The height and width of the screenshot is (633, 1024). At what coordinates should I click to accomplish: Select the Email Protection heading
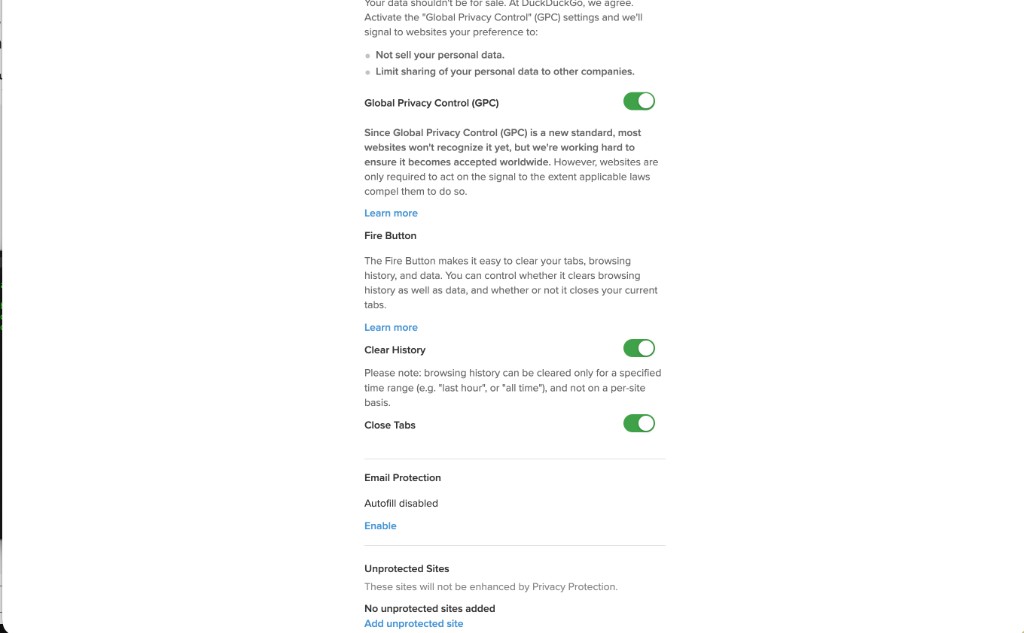(402, 478)
